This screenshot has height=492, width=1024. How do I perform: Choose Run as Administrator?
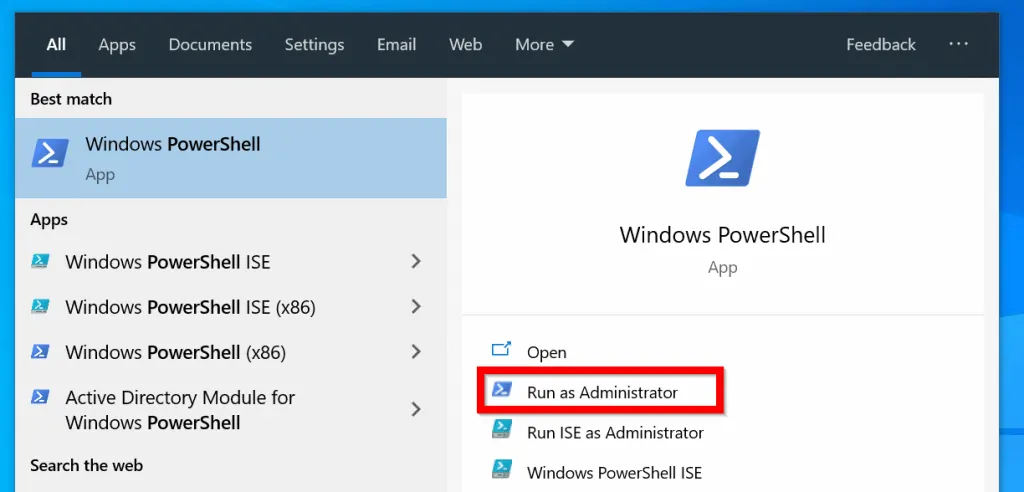point(602,393)
